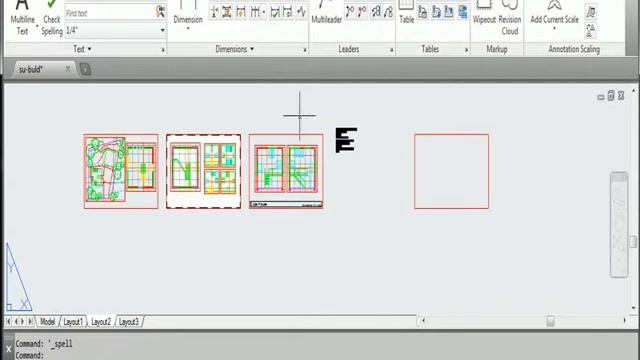Viewport: 640px width, 360px height.
Task: Go to next layout tab arrow
Action: click(23, 322)
